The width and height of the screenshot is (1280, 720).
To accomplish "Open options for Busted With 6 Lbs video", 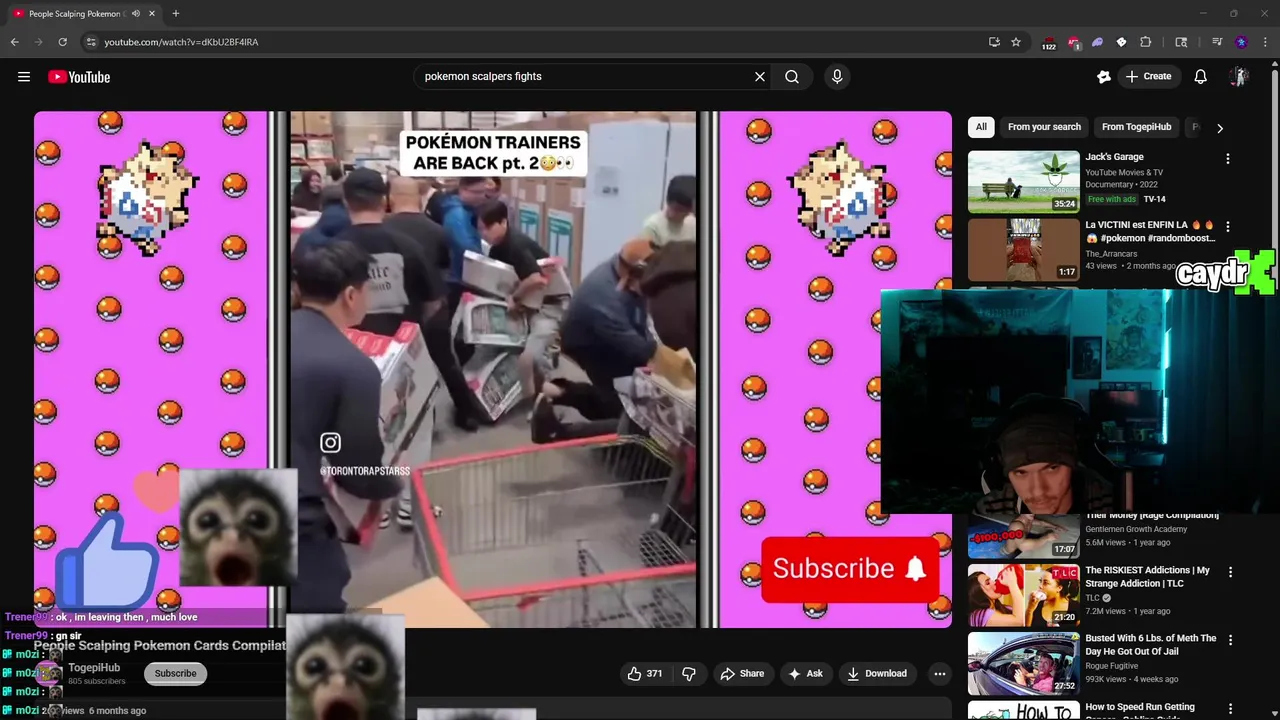I will pyautogui.click(x=1230, y=640).
